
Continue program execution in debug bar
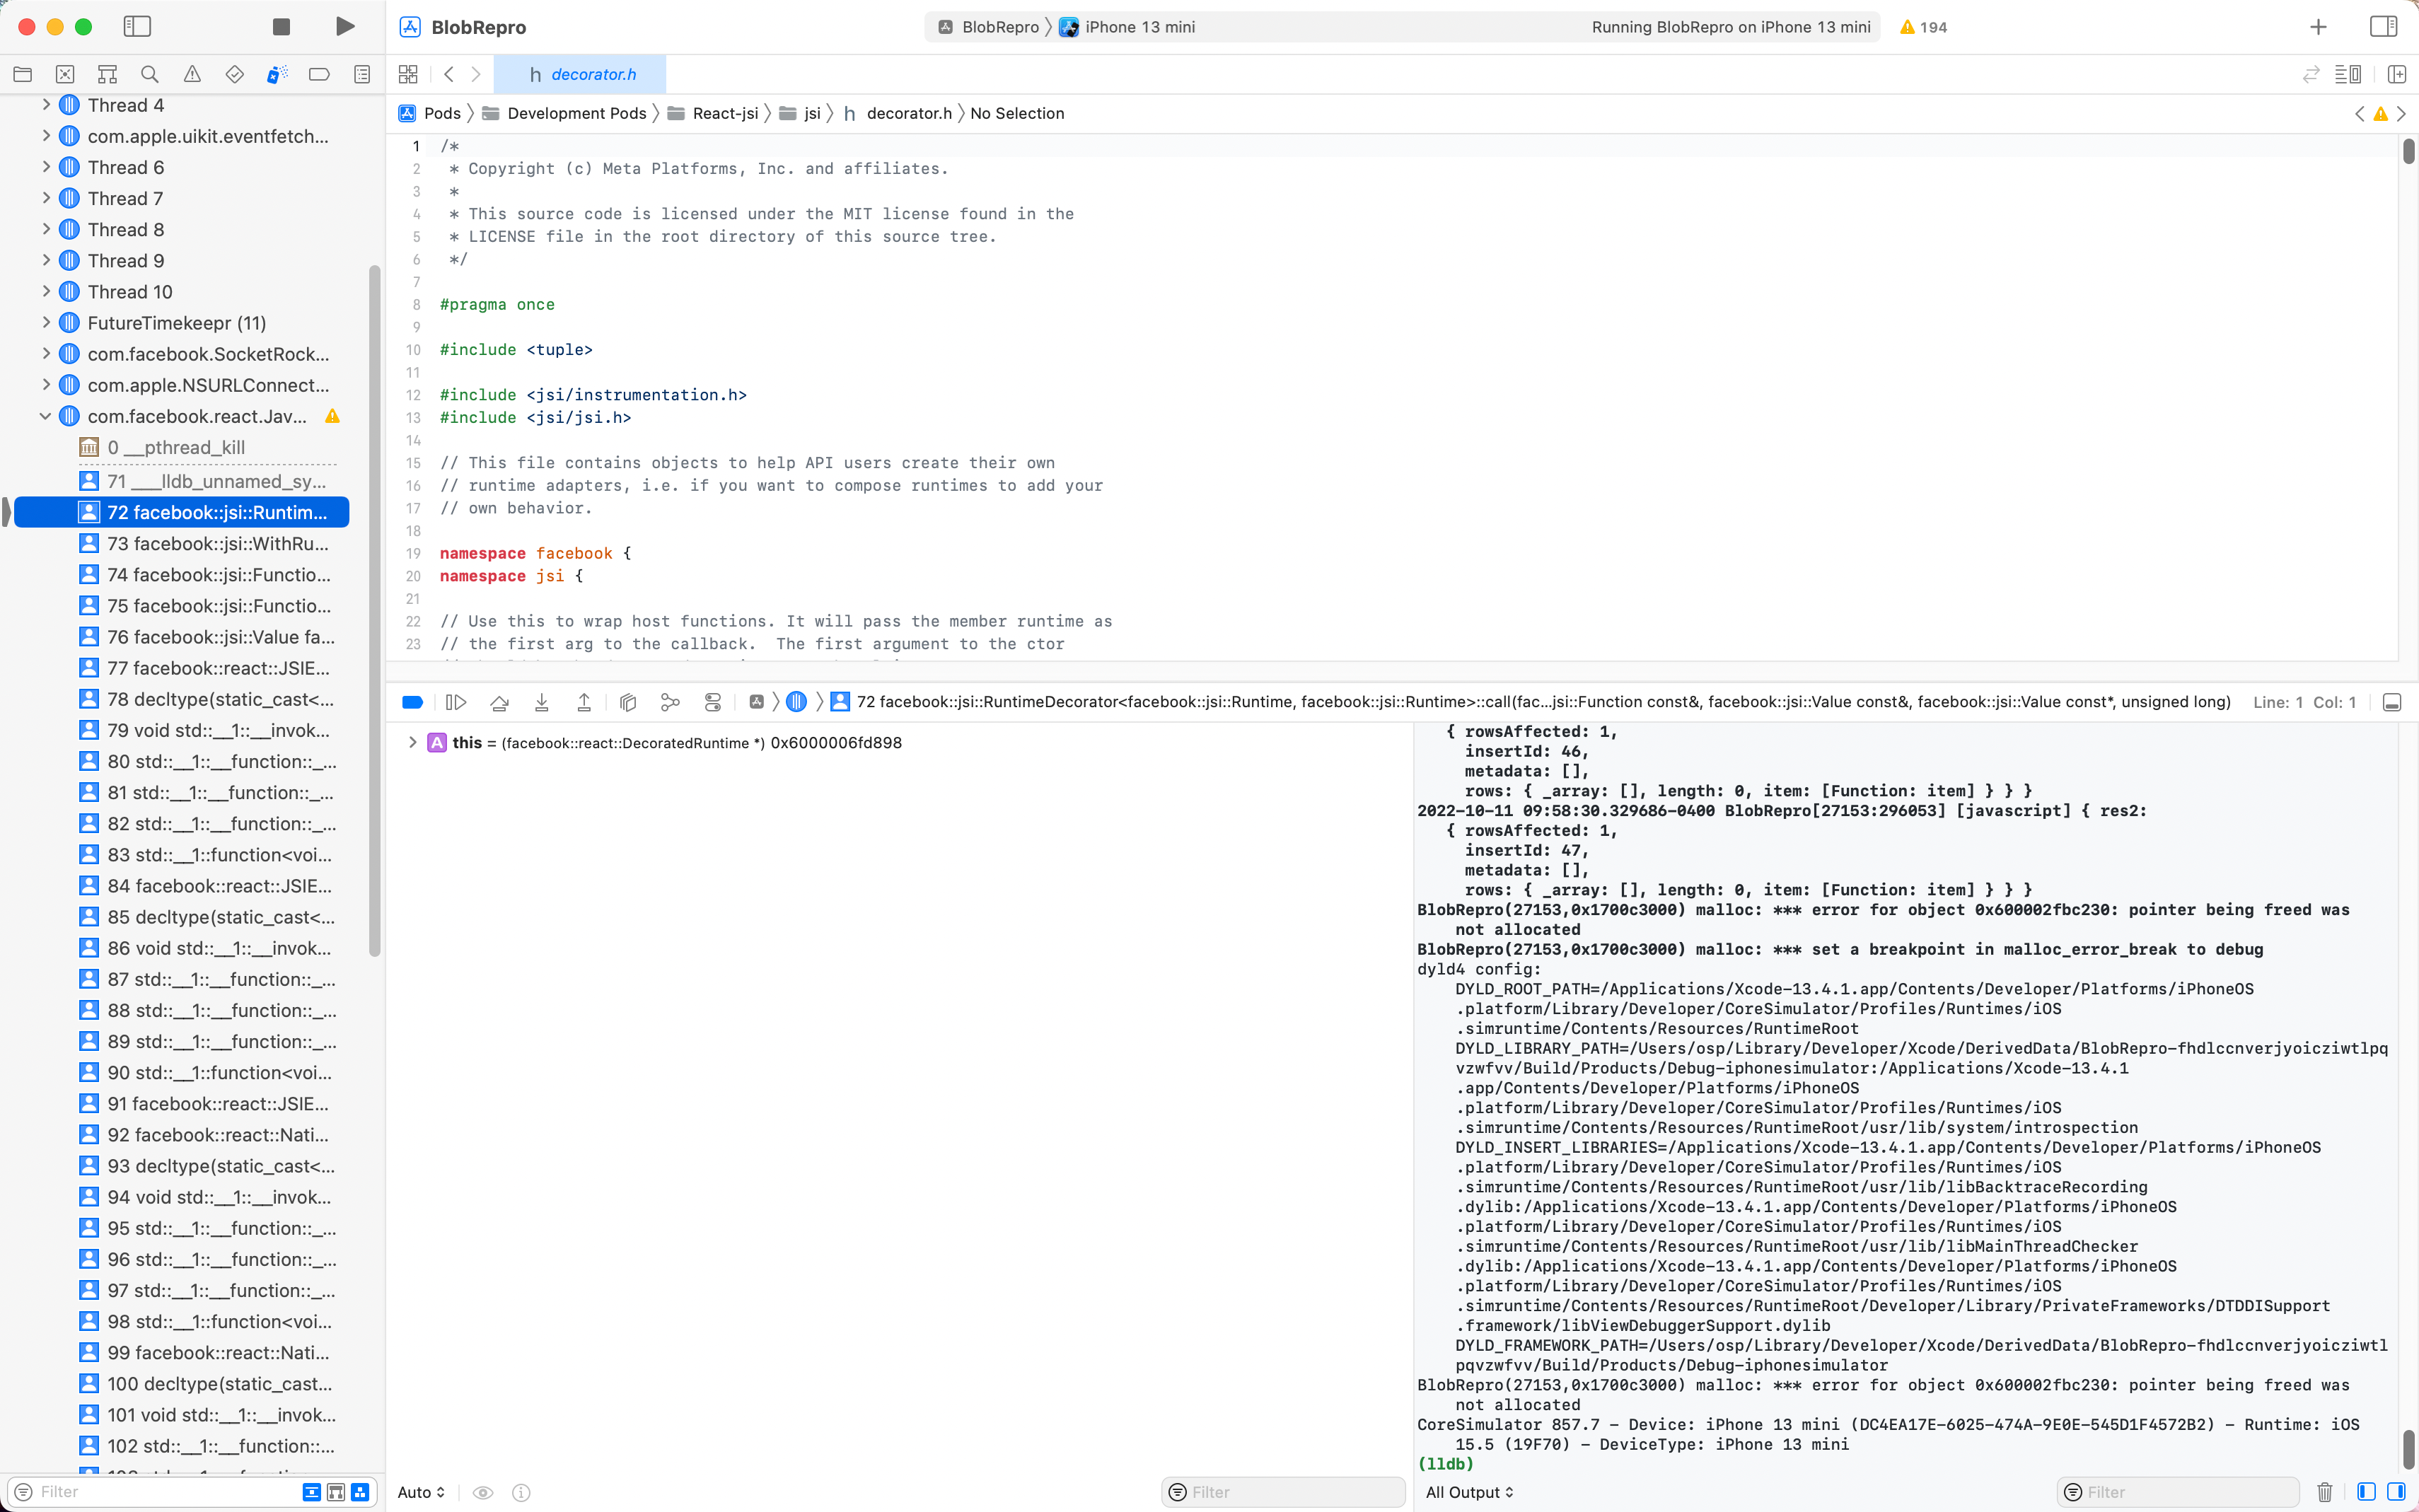[455, 702]
